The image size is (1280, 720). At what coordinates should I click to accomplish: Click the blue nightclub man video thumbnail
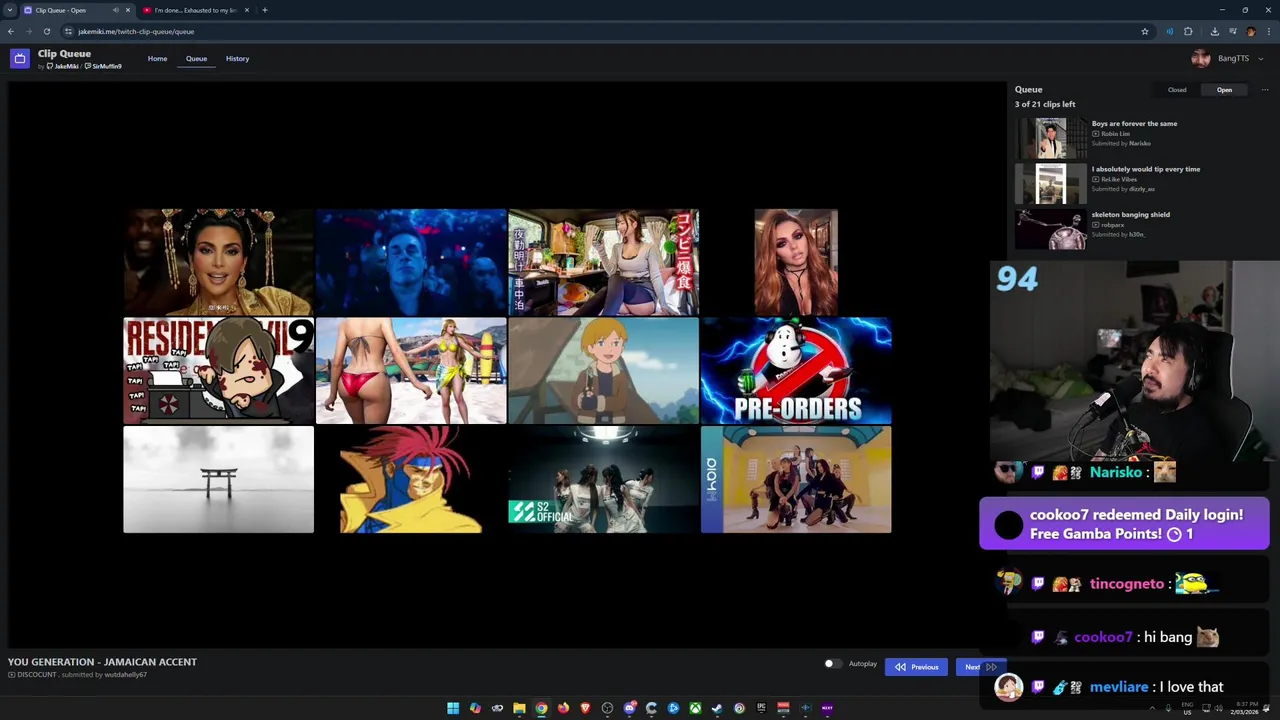click(x=411, y=262)
